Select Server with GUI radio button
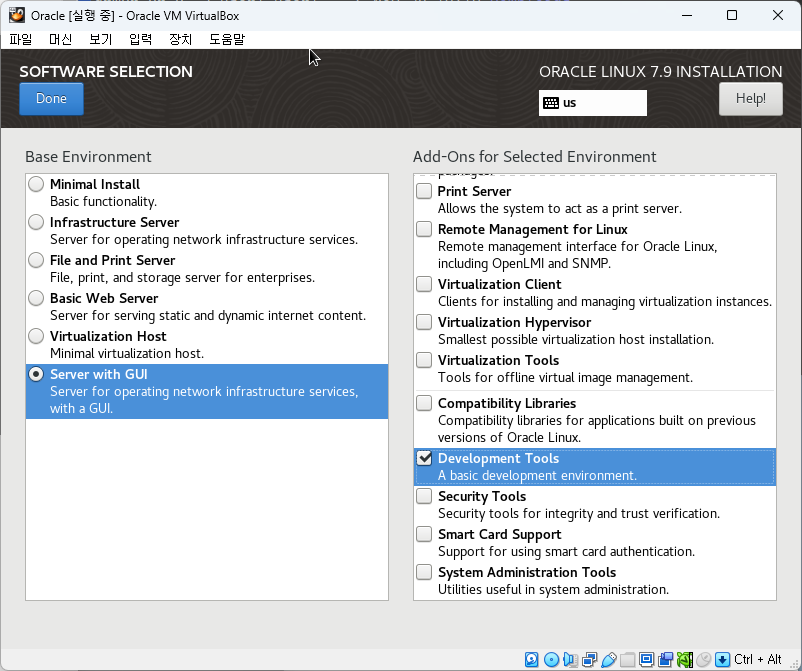 (x=36, y=374)
